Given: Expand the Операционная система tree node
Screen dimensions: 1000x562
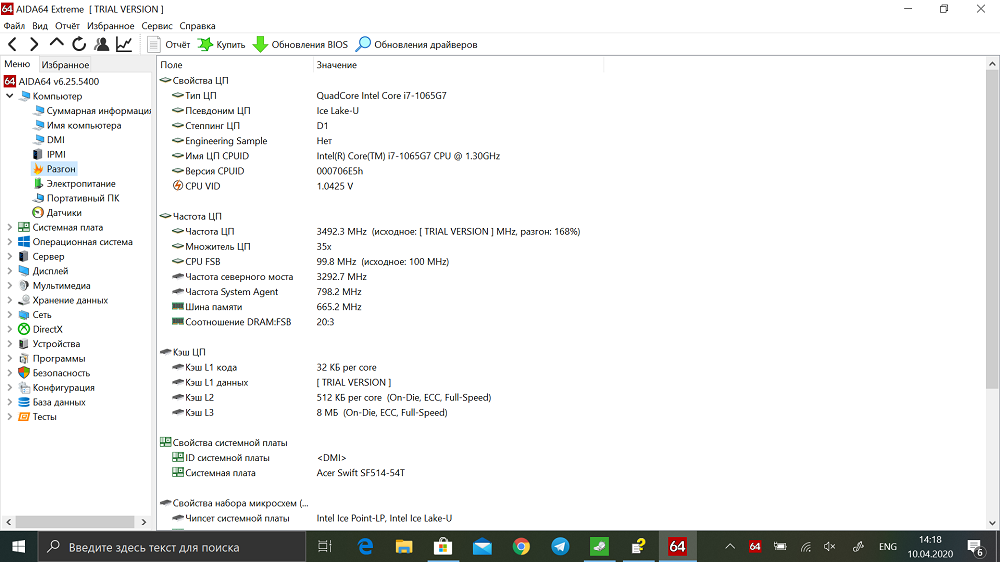Looking at the screenshot, I should pos(10,242).
